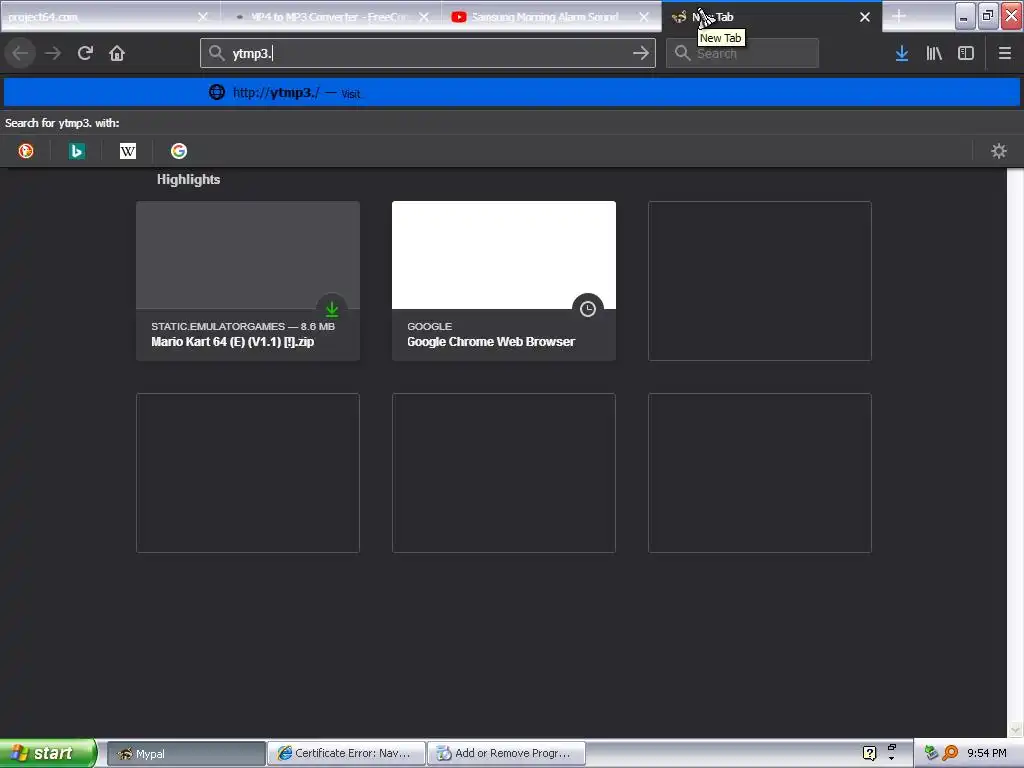Close the New Tab tab
This screenshot has height=768, width=1024.
coord(865,17)
